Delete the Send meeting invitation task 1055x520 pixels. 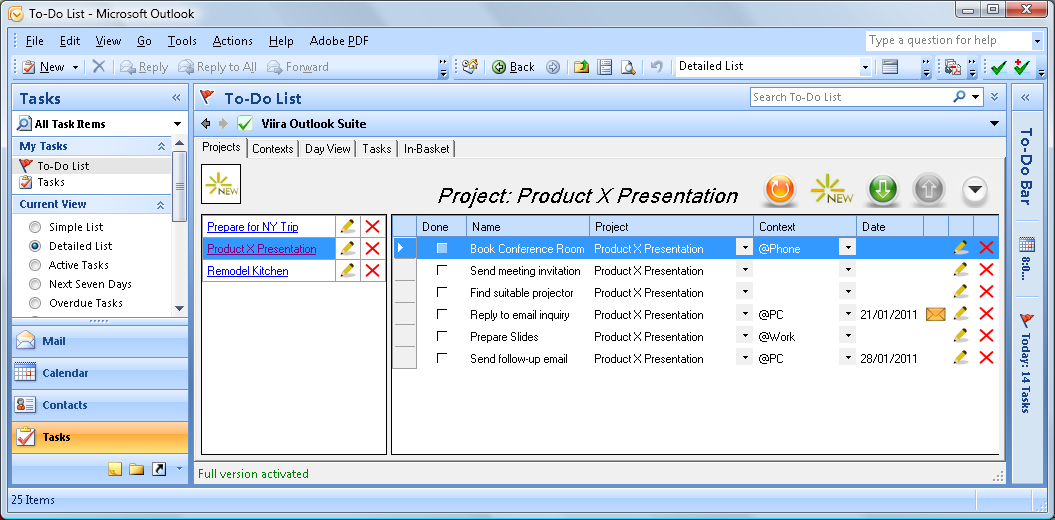986,270
